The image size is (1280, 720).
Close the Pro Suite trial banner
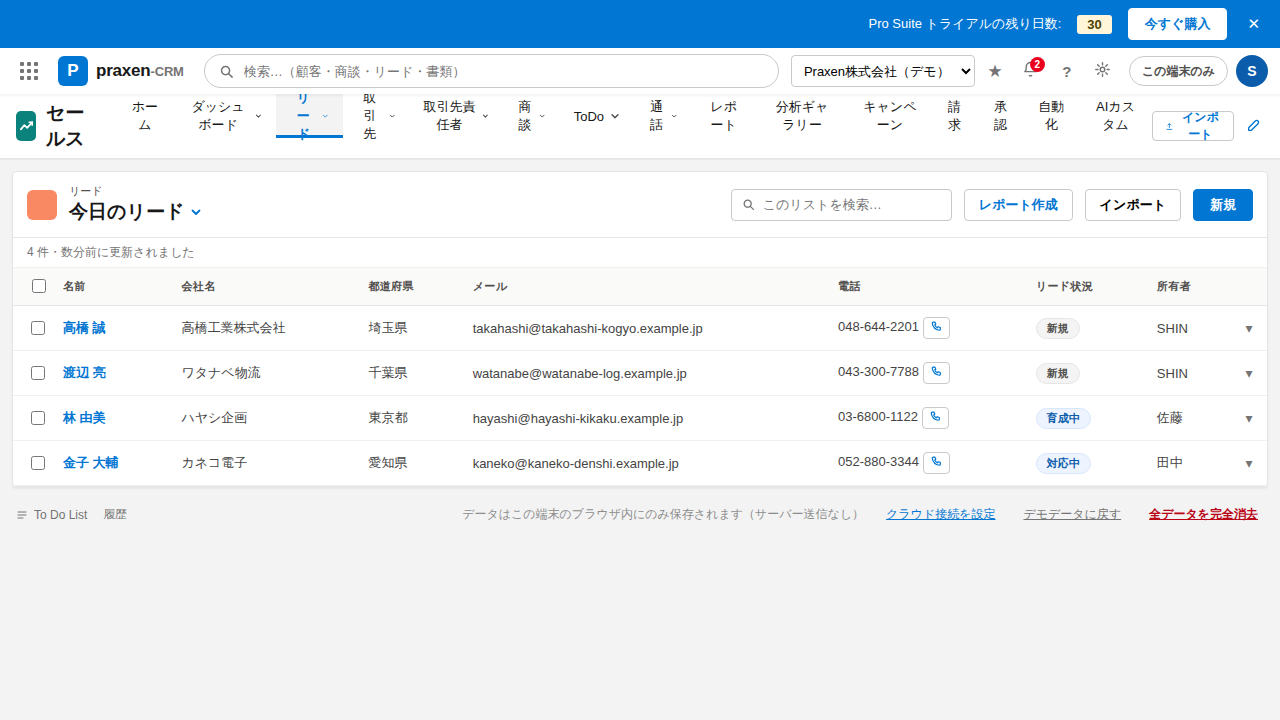click(x=1254, y=24)
